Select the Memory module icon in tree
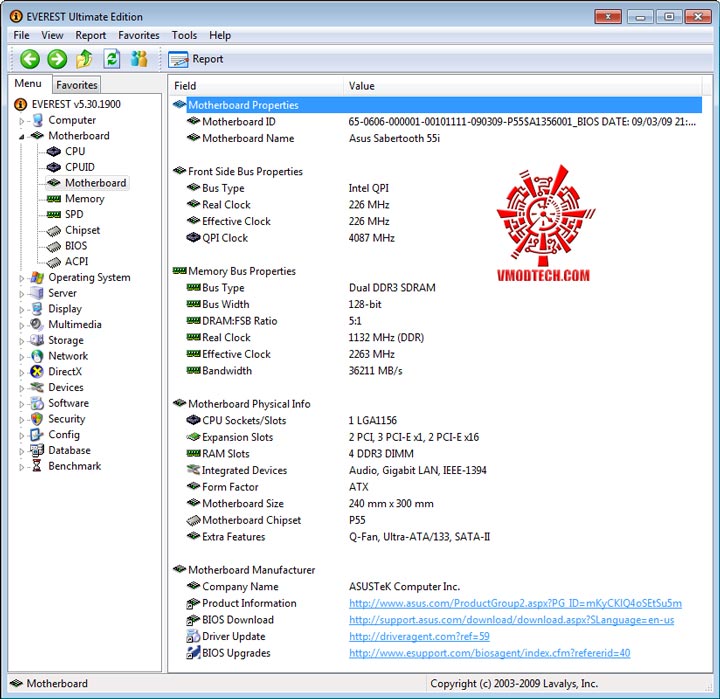Image resolution: width=720 pixels, height=699 pixels. coord(54,199)
